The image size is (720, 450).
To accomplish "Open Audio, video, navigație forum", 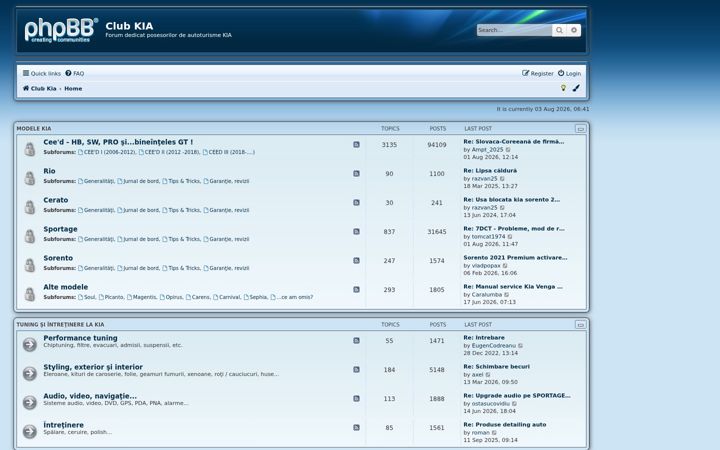I will pos(90,395).
